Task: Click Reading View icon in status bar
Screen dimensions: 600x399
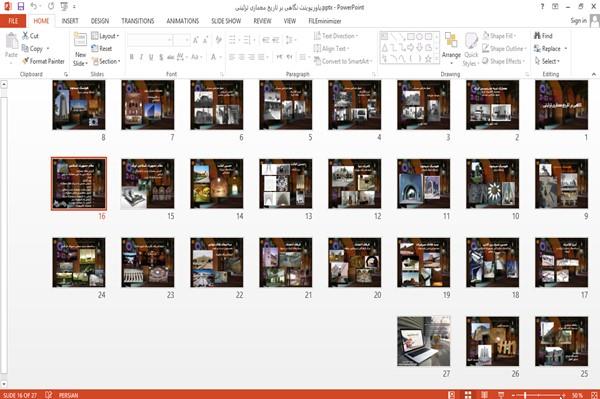Action: [484, 395]
